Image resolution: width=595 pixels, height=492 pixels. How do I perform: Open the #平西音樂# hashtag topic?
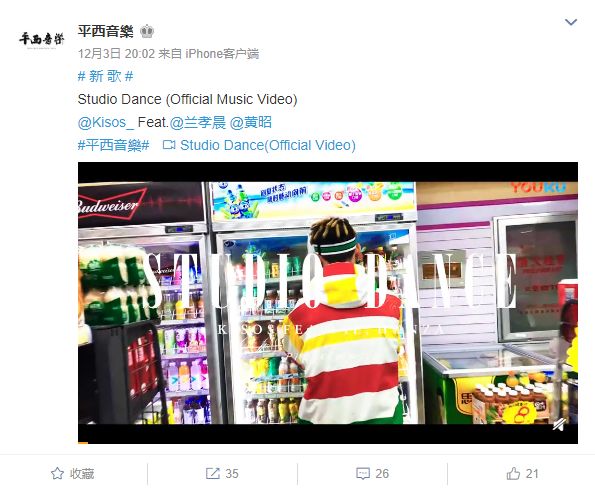pos(113,145)
